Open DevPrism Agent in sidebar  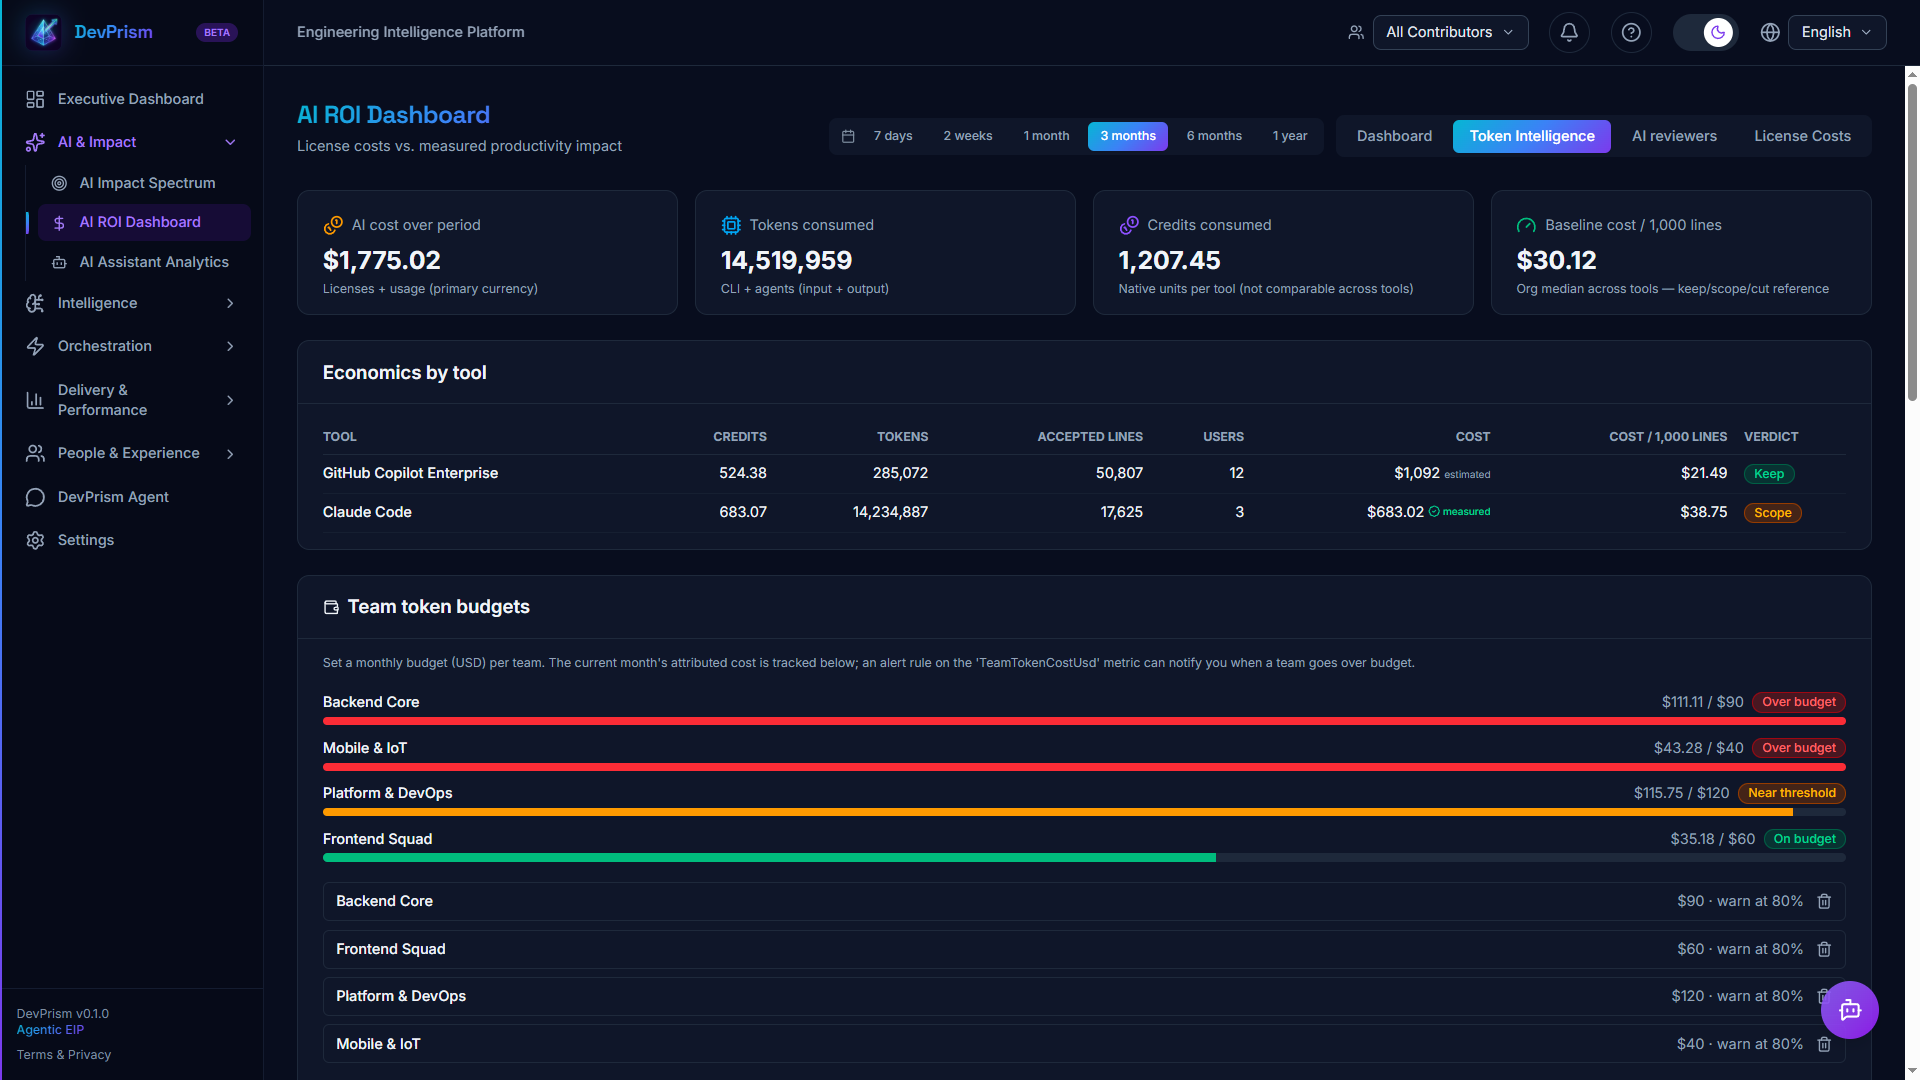coord(133,497)
